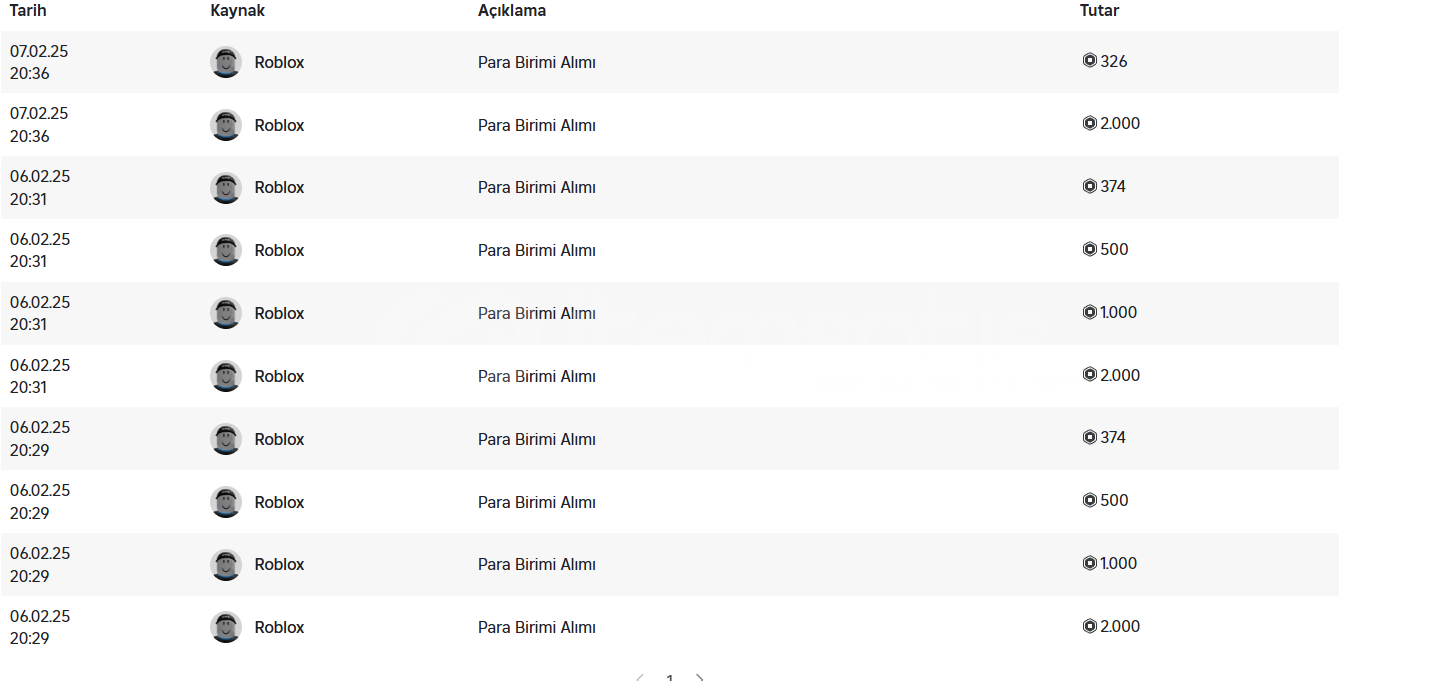Select Para Birimi Alımı text in 20:29 1.000 row

coord(537,564)
